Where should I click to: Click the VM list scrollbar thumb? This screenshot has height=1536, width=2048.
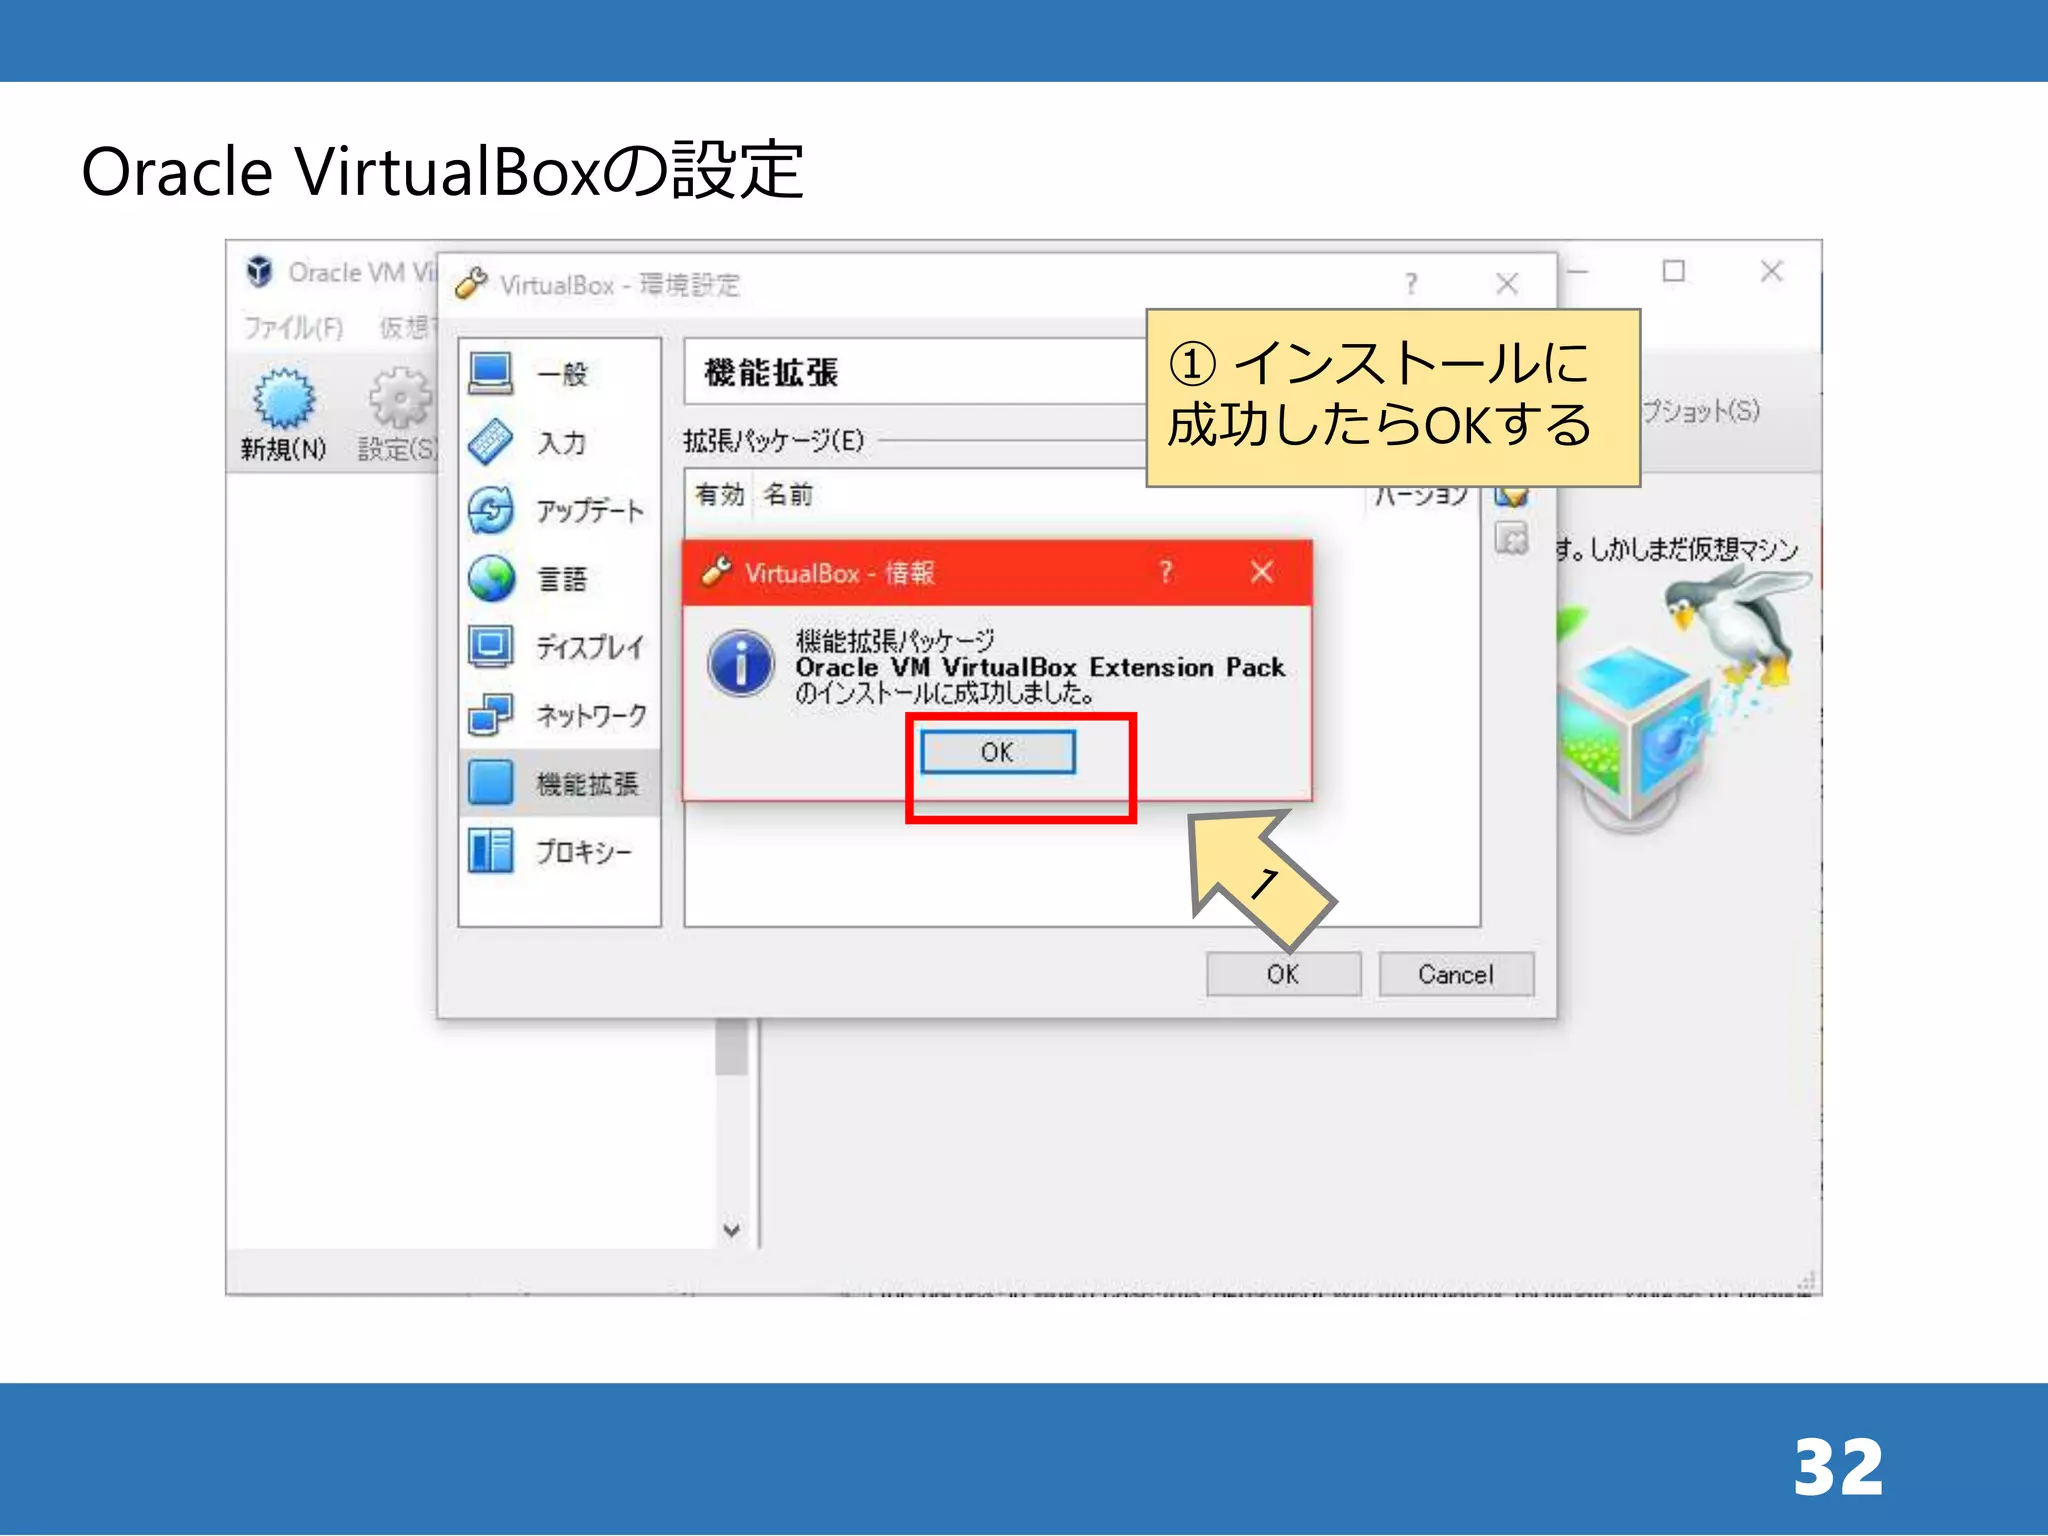click(x=732, y=1047)
